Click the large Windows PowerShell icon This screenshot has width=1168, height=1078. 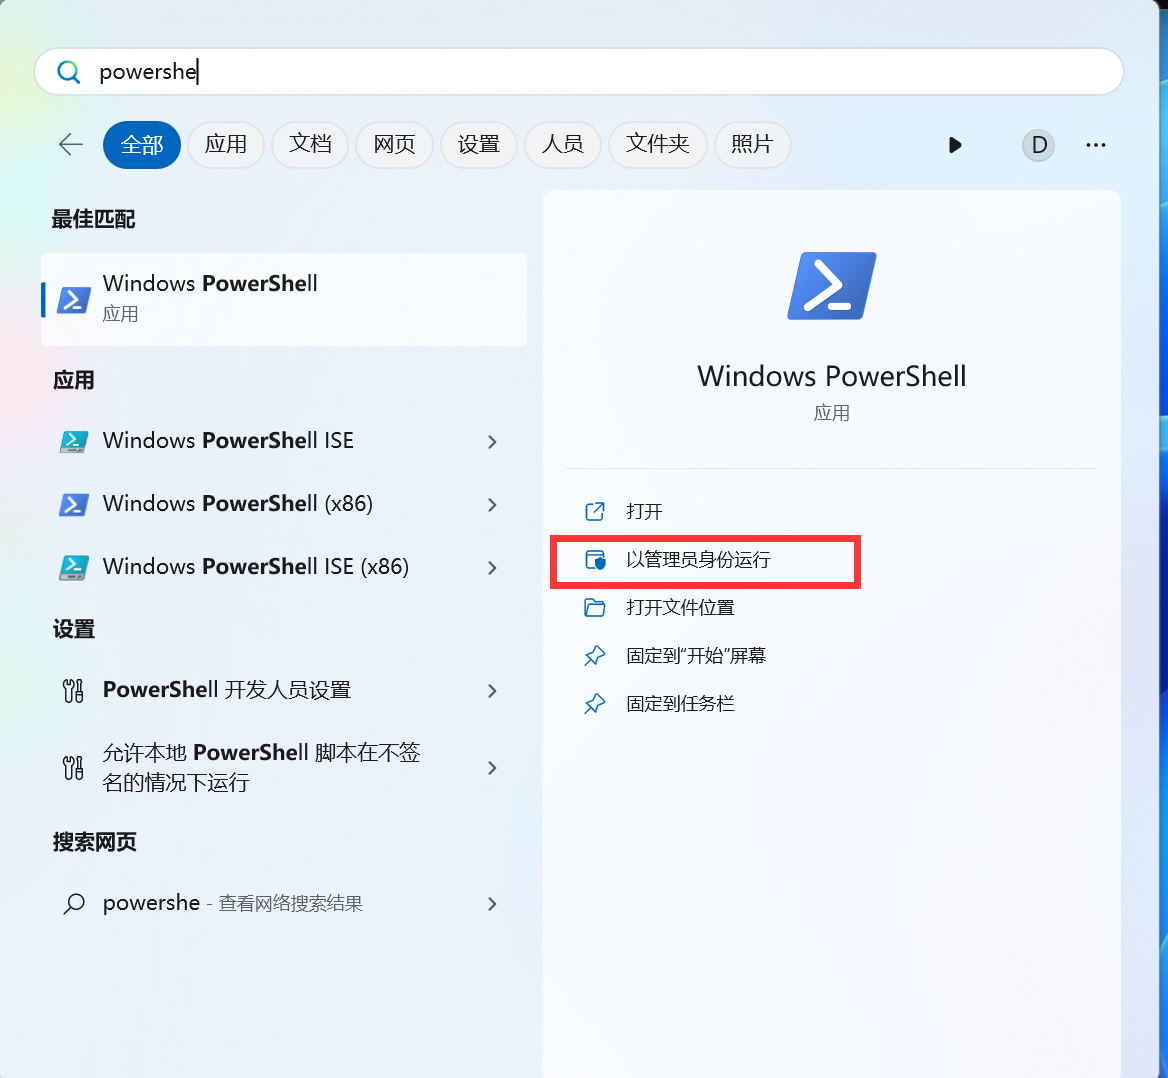831,286
